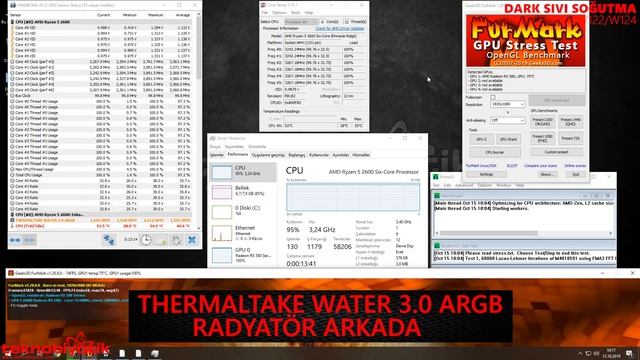Open the Görünüm menu in Task Manager
The height and width of the screenshot is (360, 640).
click(x=258, y=147)
